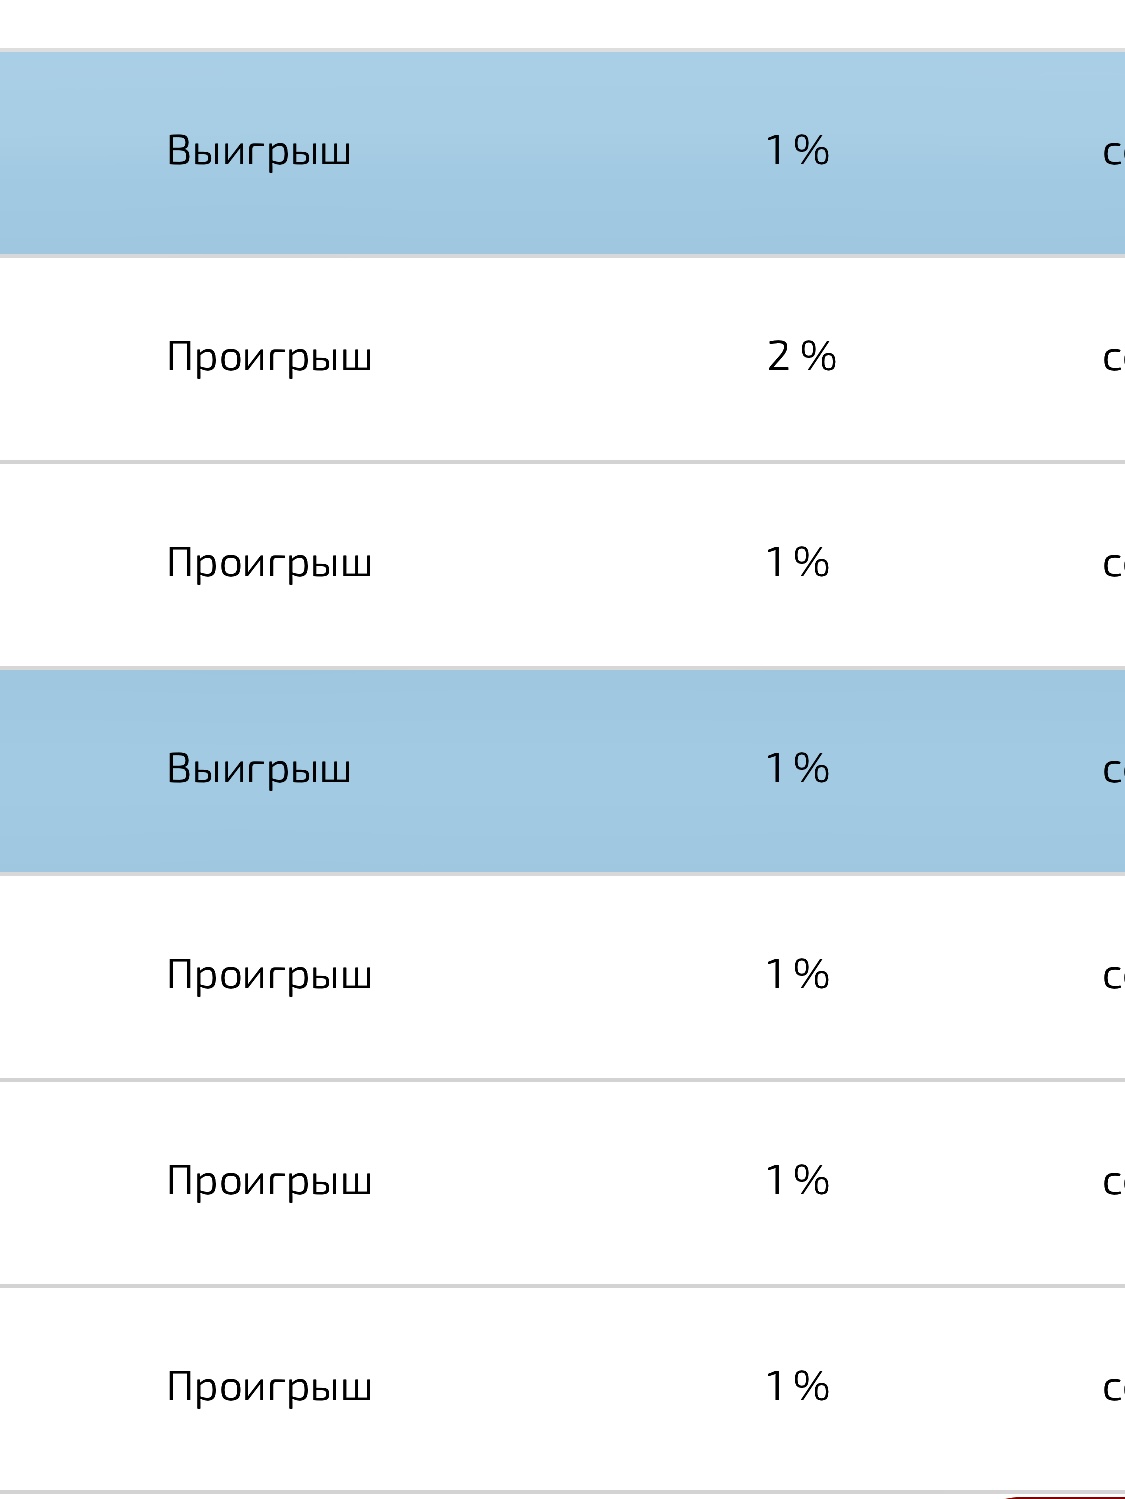Select Проигрыш label directly below the 2% row
This screenshot has height=1499, width=1125.
pyautogui.click(x=269, y=564)
